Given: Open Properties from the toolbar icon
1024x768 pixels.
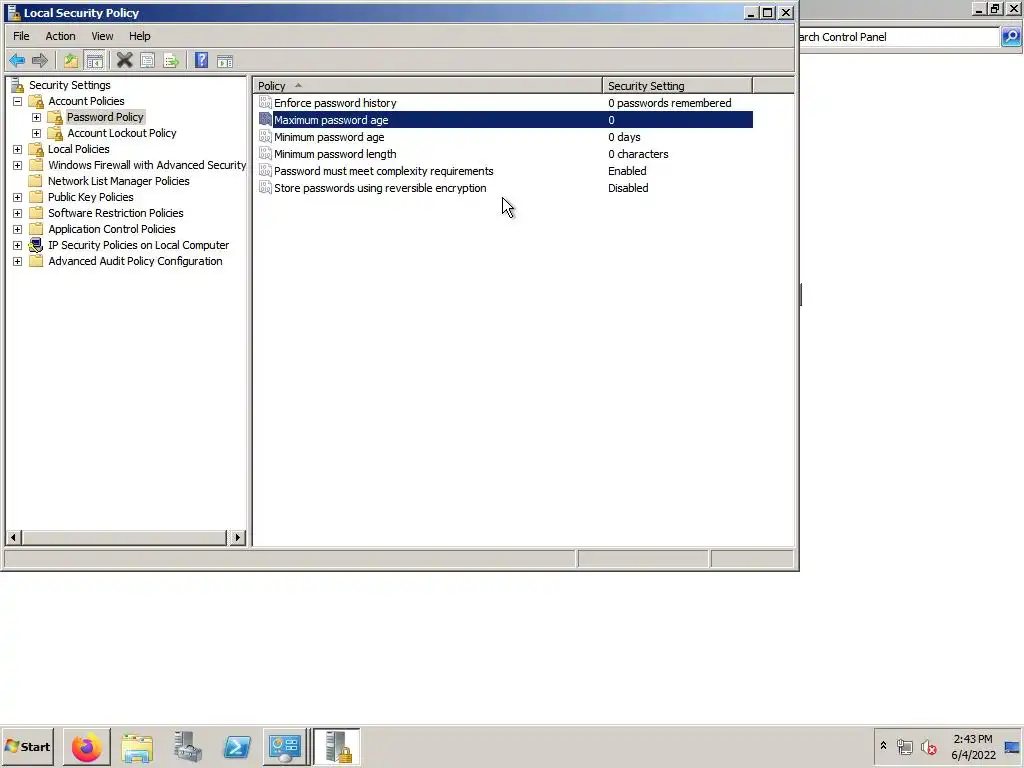Looking at the screenshot, I should 148,61.
